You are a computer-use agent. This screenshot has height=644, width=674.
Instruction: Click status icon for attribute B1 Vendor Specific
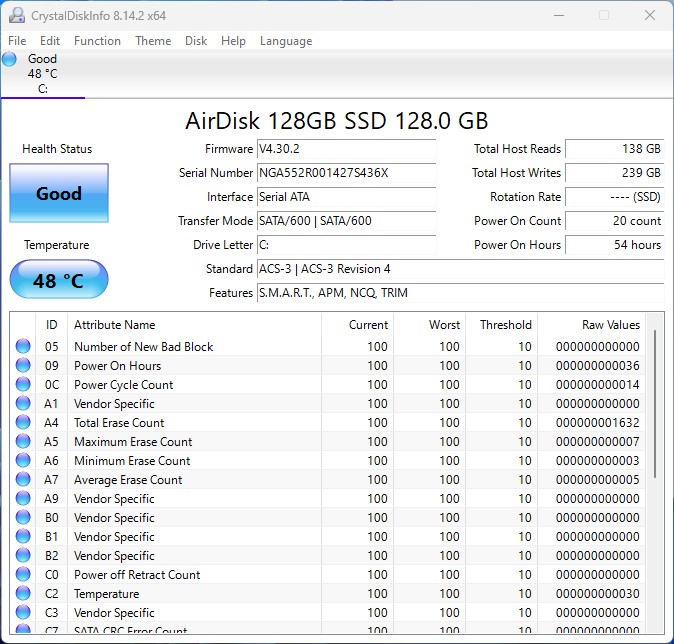click(x=23, y=536)
